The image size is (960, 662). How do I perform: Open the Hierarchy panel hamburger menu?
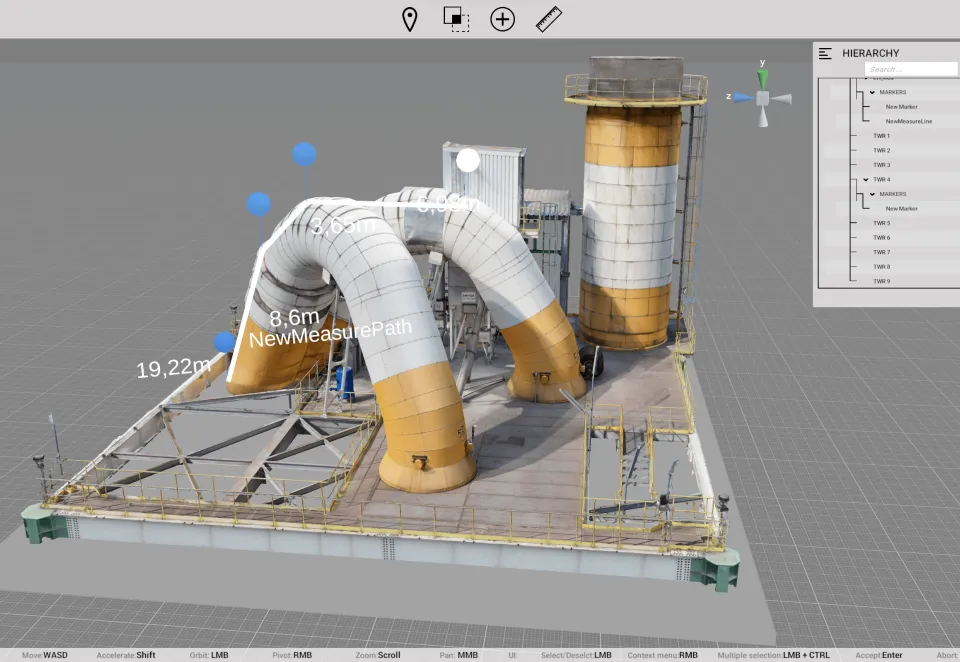pos(825,53)
